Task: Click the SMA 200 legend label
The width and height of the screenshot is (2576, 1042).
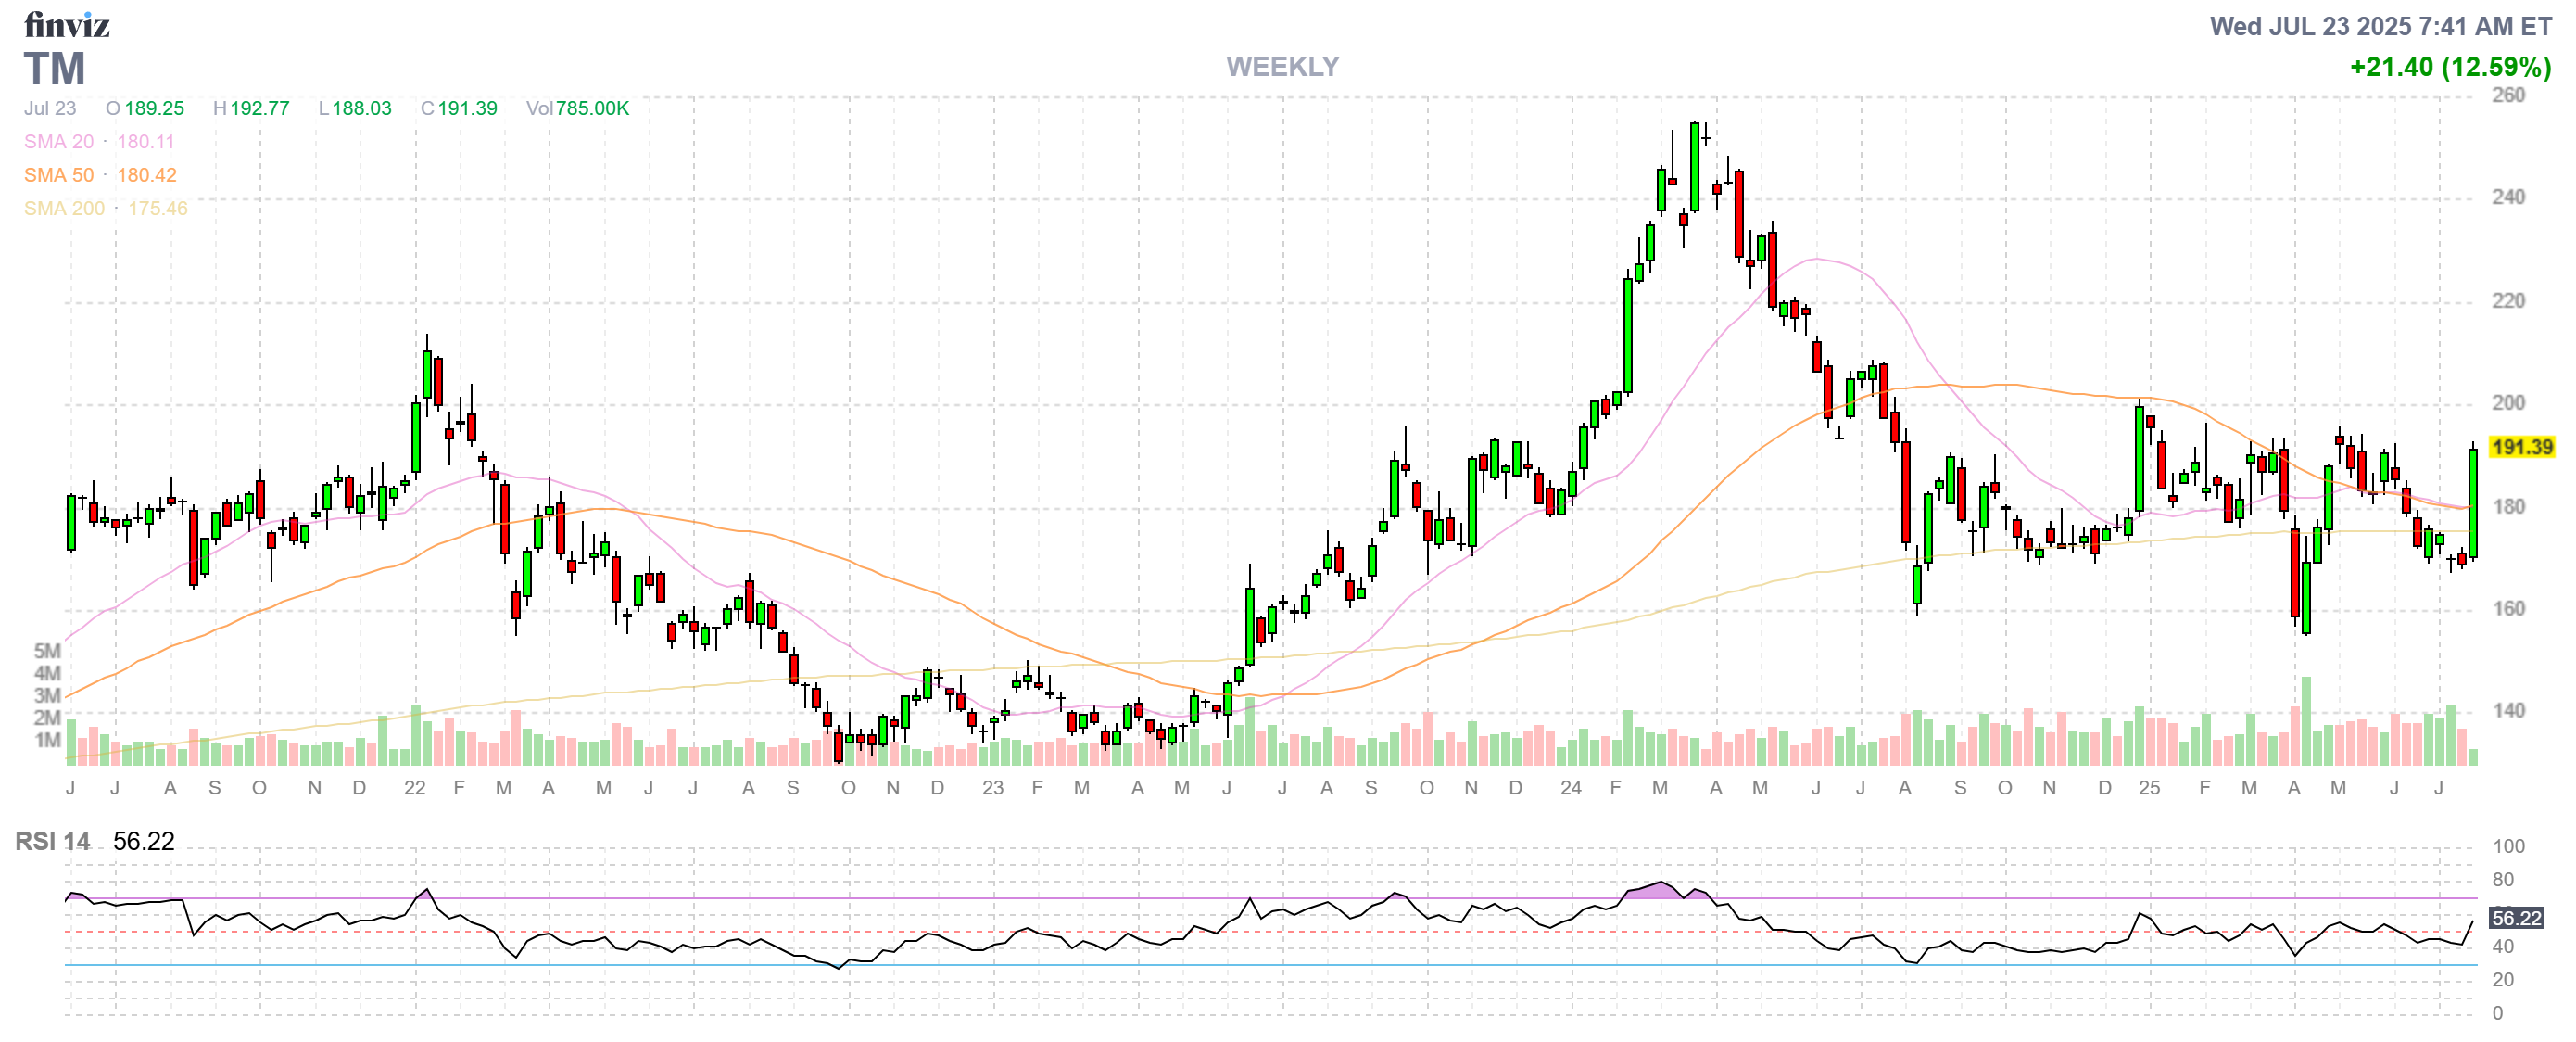Action: (x=64, y=208)
